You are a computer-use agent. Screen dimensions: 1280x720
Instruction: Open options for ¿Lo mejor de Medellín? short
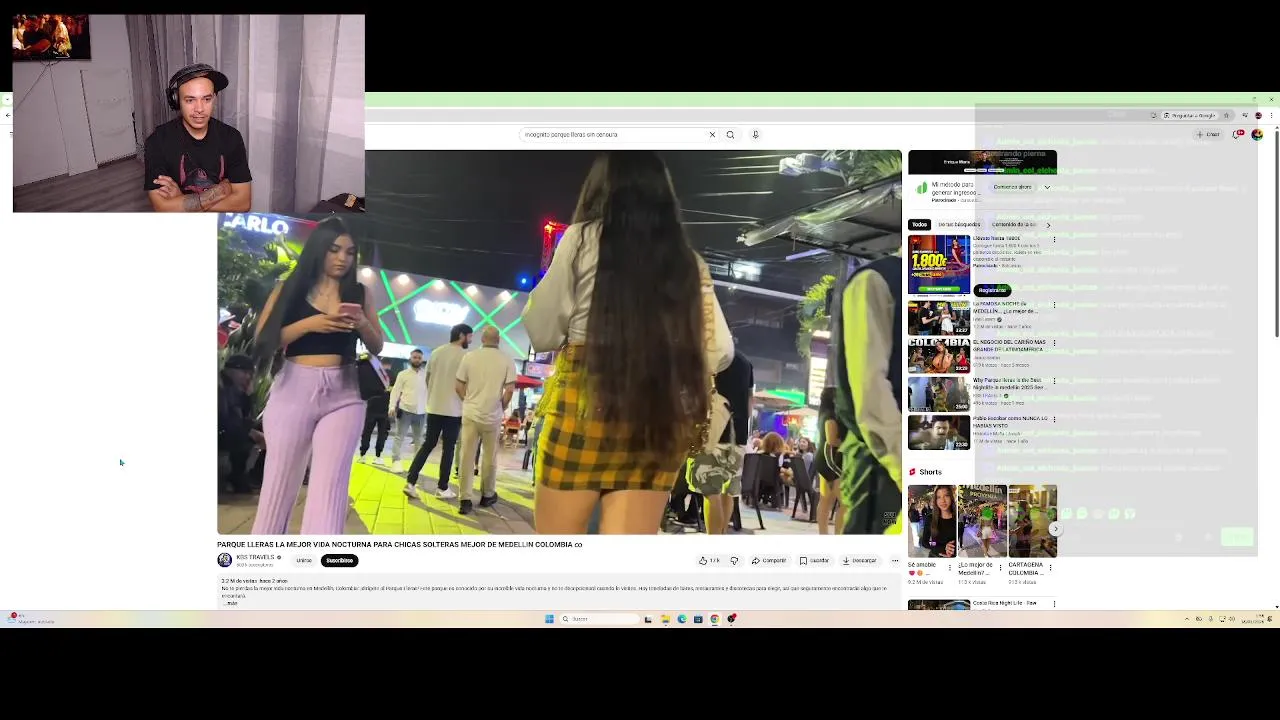click(x=1000, y=567)
